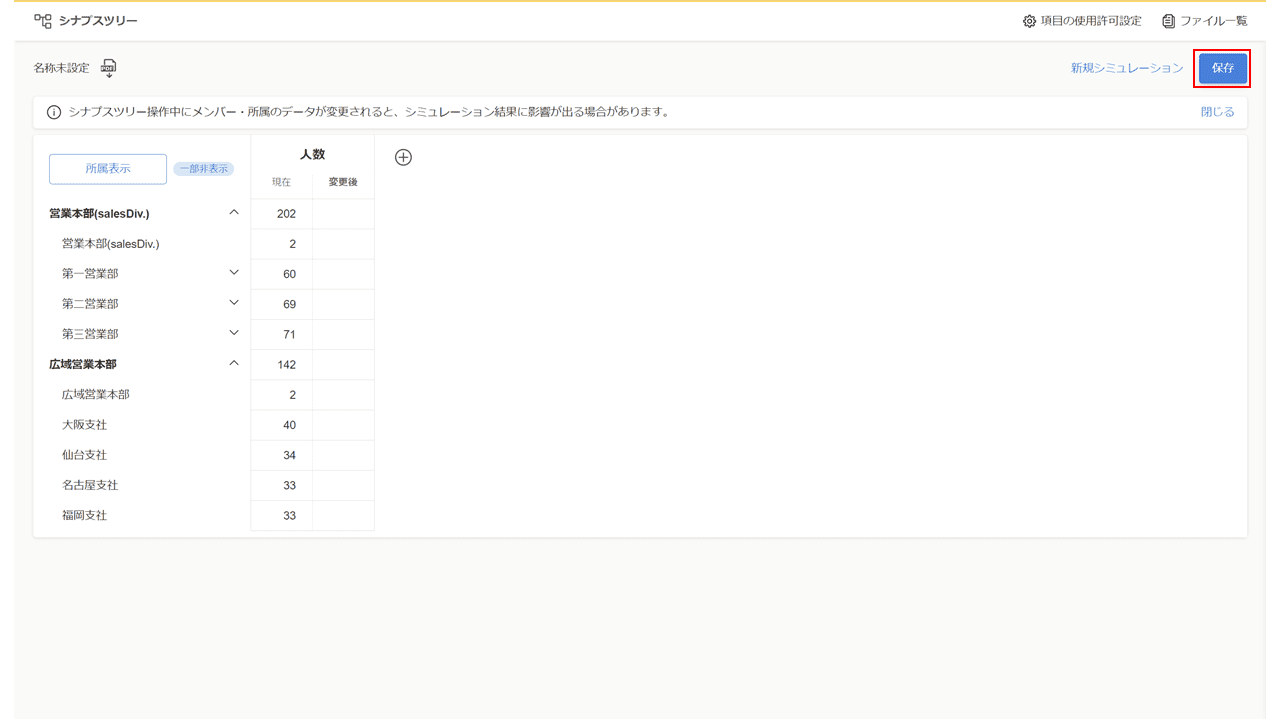Click 変更後 cell for 名古屋支社
The image size is (1280, 720).
tap(343, 485)
